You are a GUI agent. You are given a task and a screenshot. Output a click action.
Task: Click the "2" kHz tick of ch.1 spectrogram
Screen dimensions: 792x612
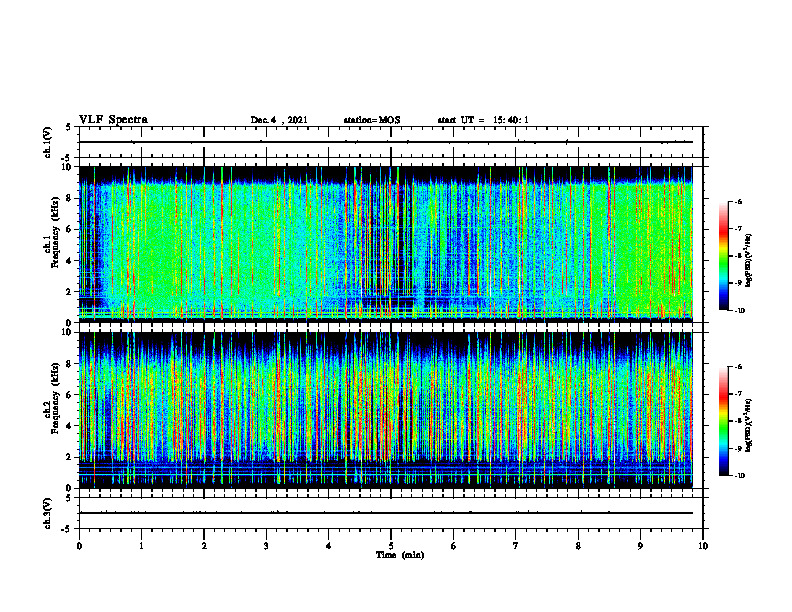click(69, 292)
